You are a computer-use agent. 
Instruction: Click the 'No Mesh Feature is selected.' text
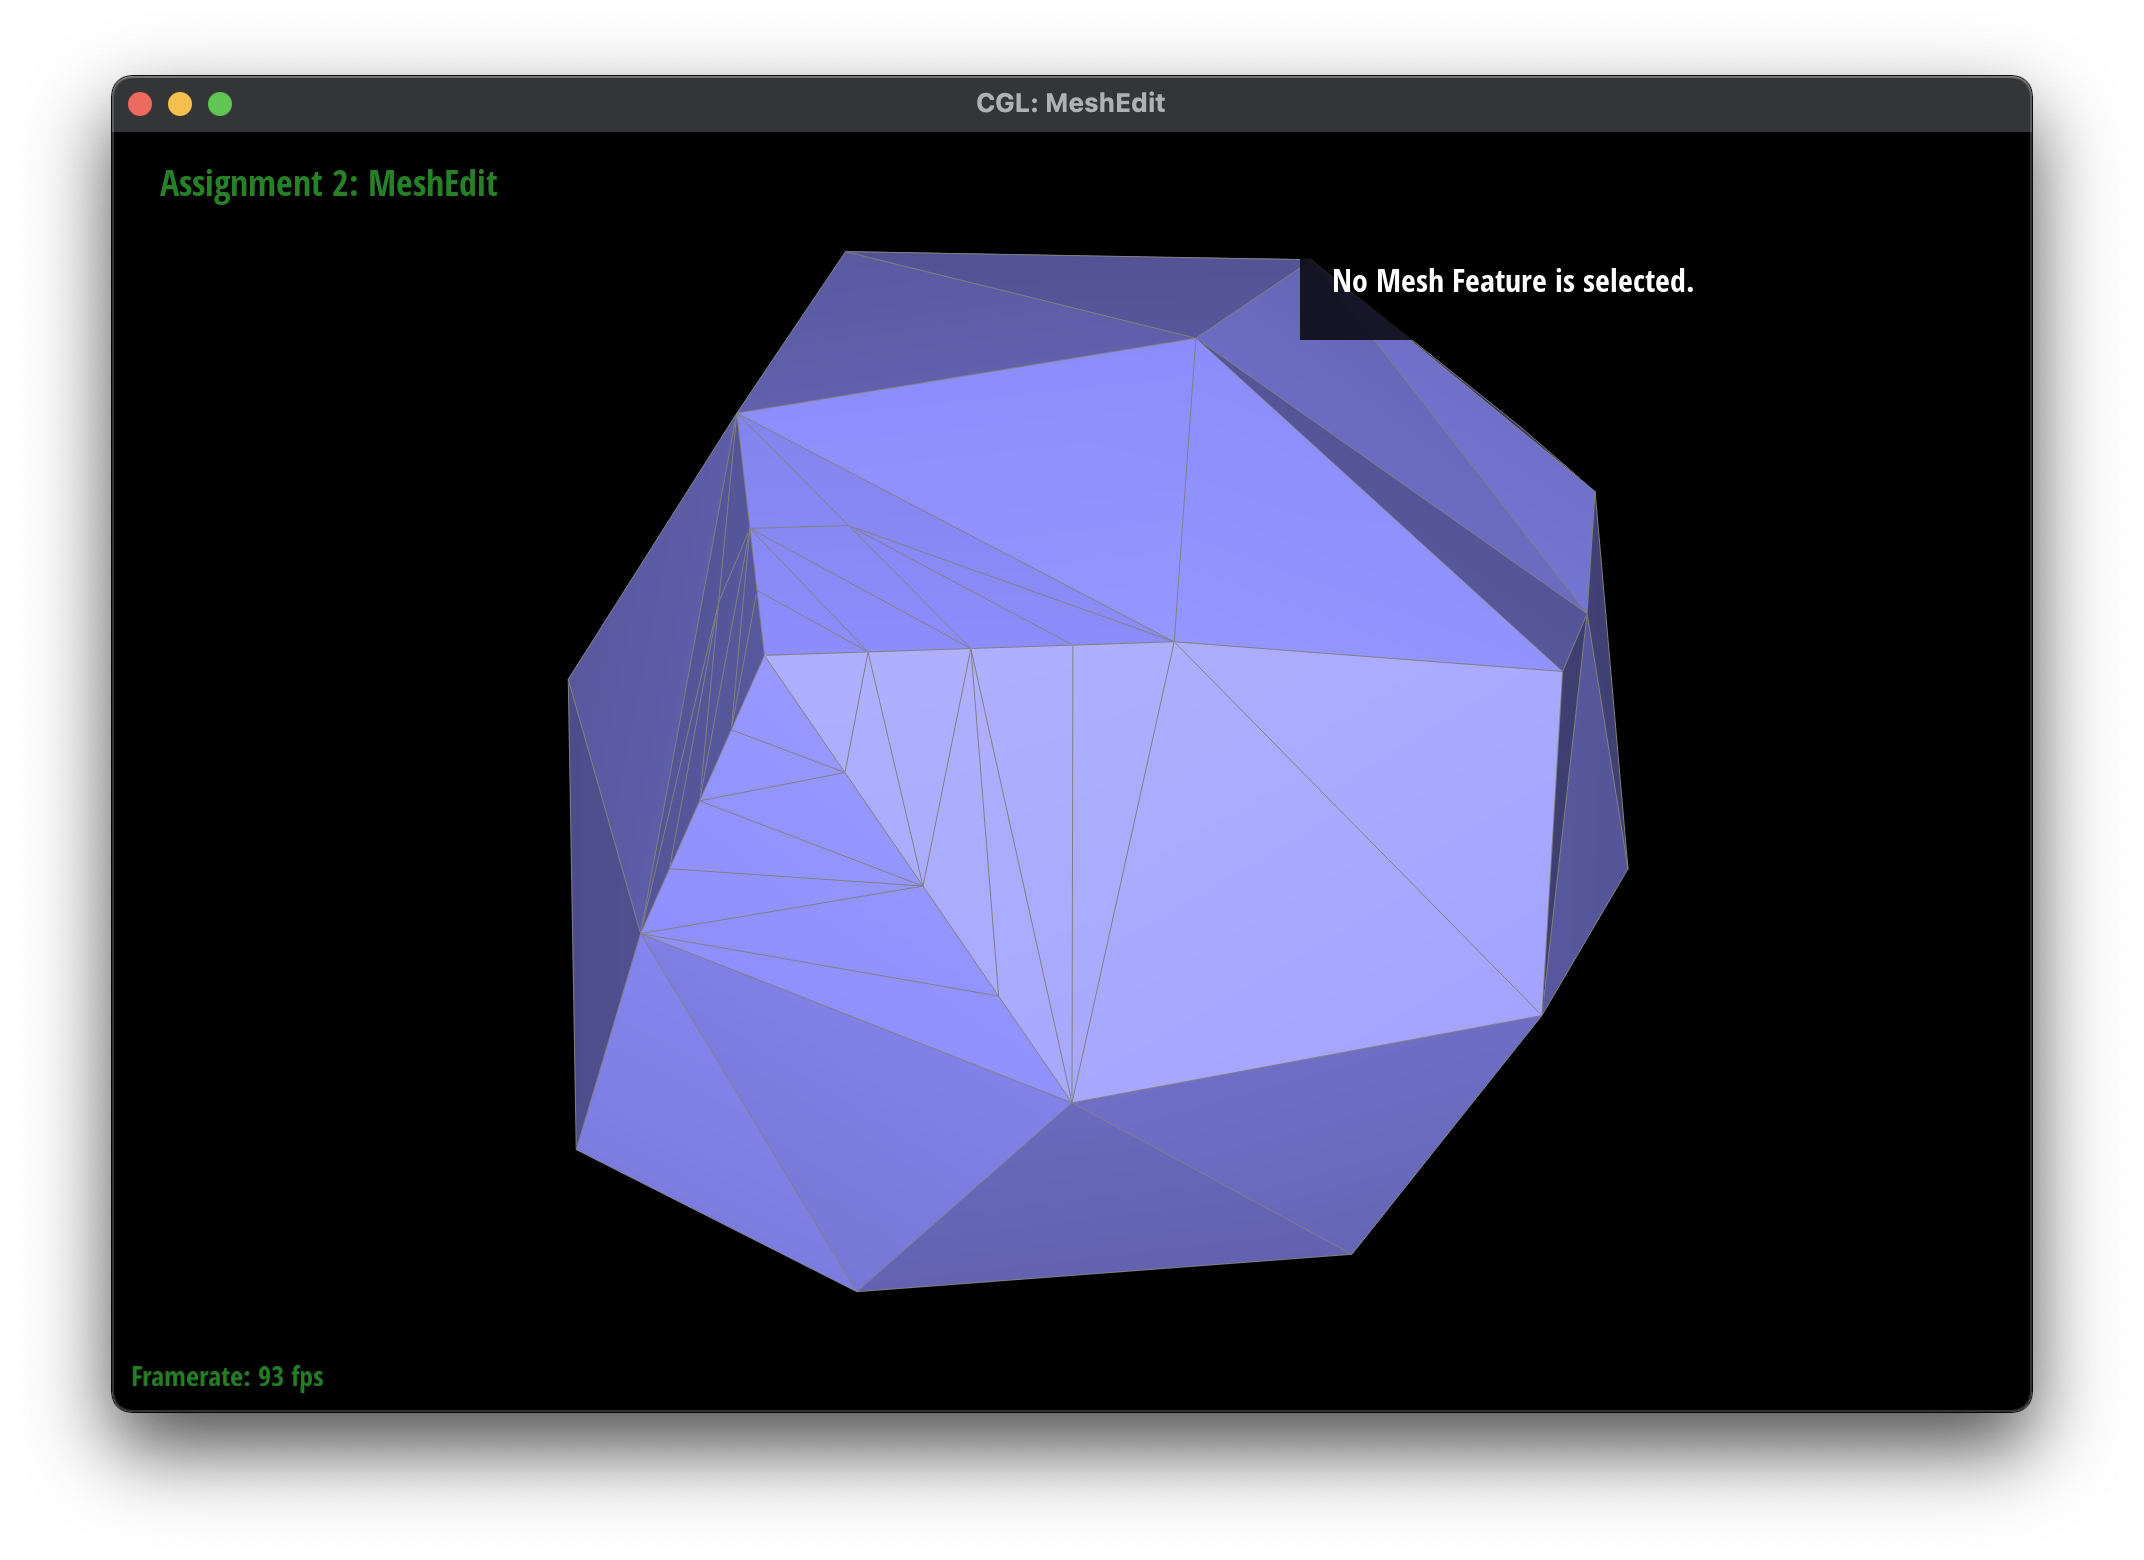point(1513,281)
